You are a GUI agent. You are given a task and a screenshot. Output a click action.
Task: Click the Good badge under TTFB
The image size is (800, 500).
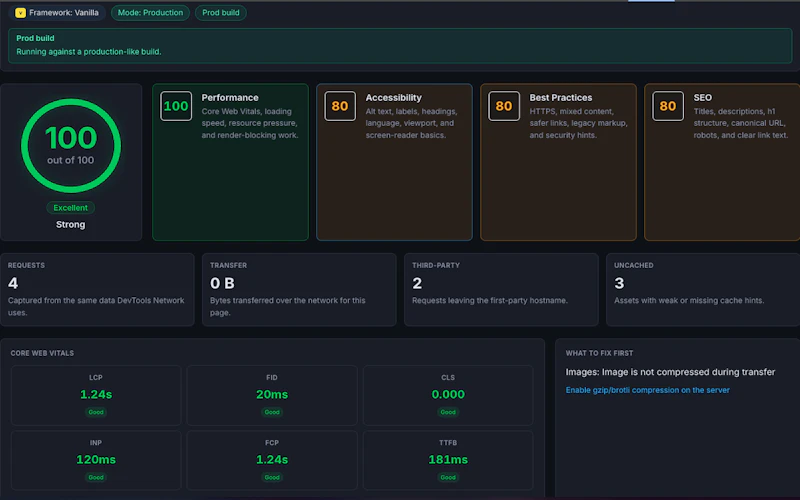click(x=448, y=478)
